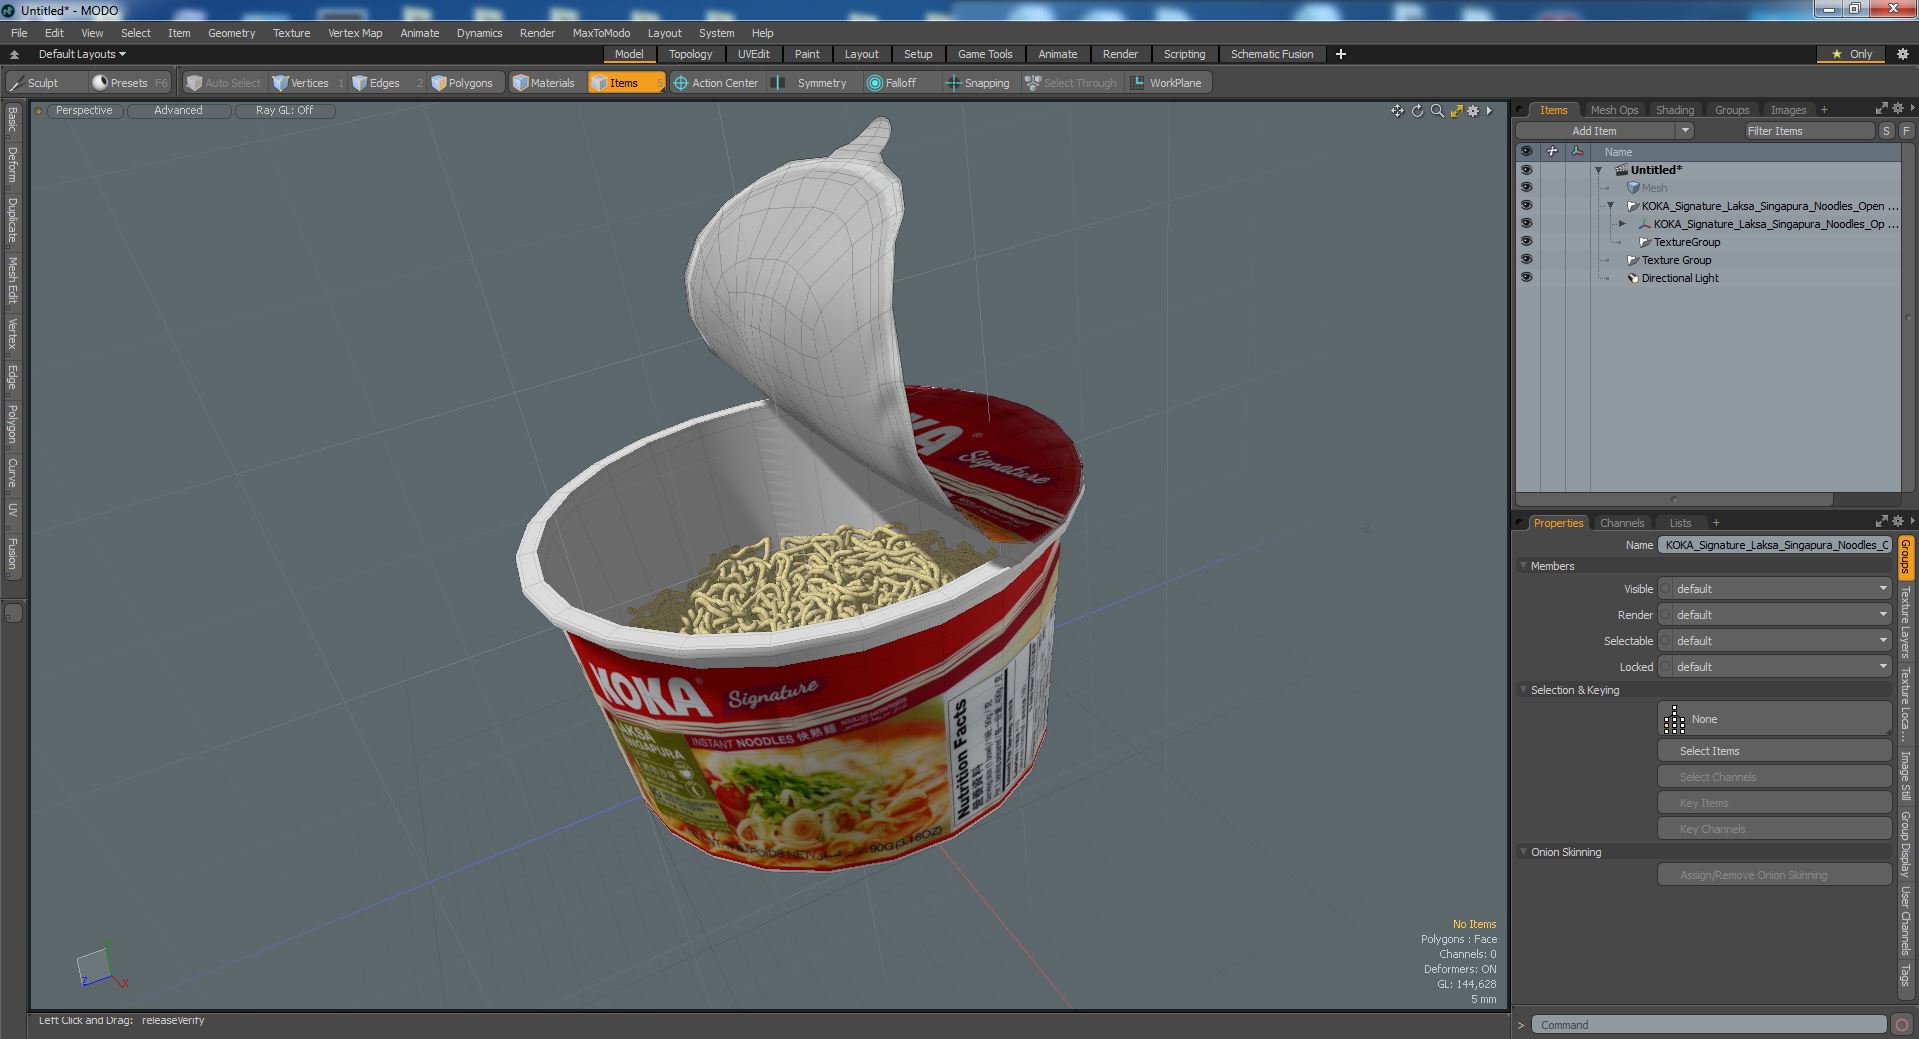This screenshot has height=1039, width=1919.
Task: Open the Add Item dropdown arrow
Action: point(1685,131)
